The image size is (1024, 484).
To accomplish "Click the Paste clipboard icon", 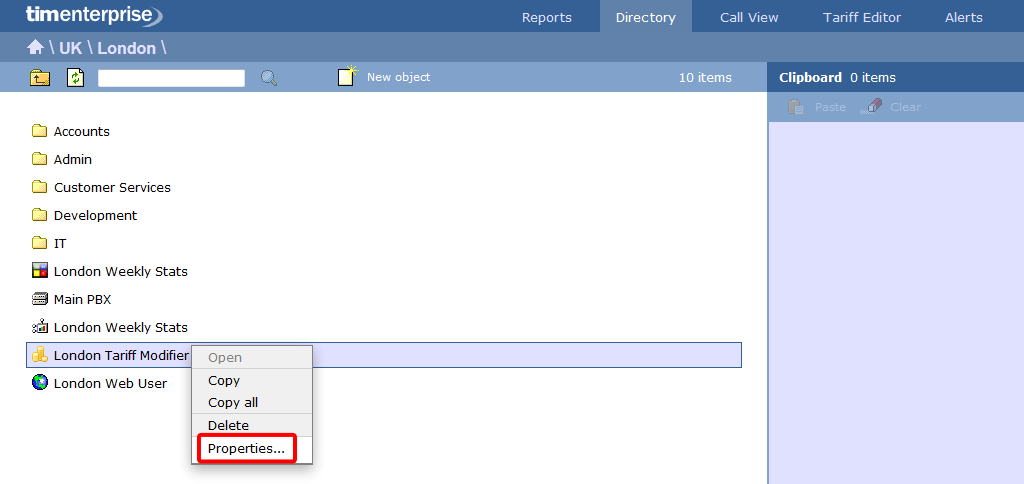I will tap(796, 107).
